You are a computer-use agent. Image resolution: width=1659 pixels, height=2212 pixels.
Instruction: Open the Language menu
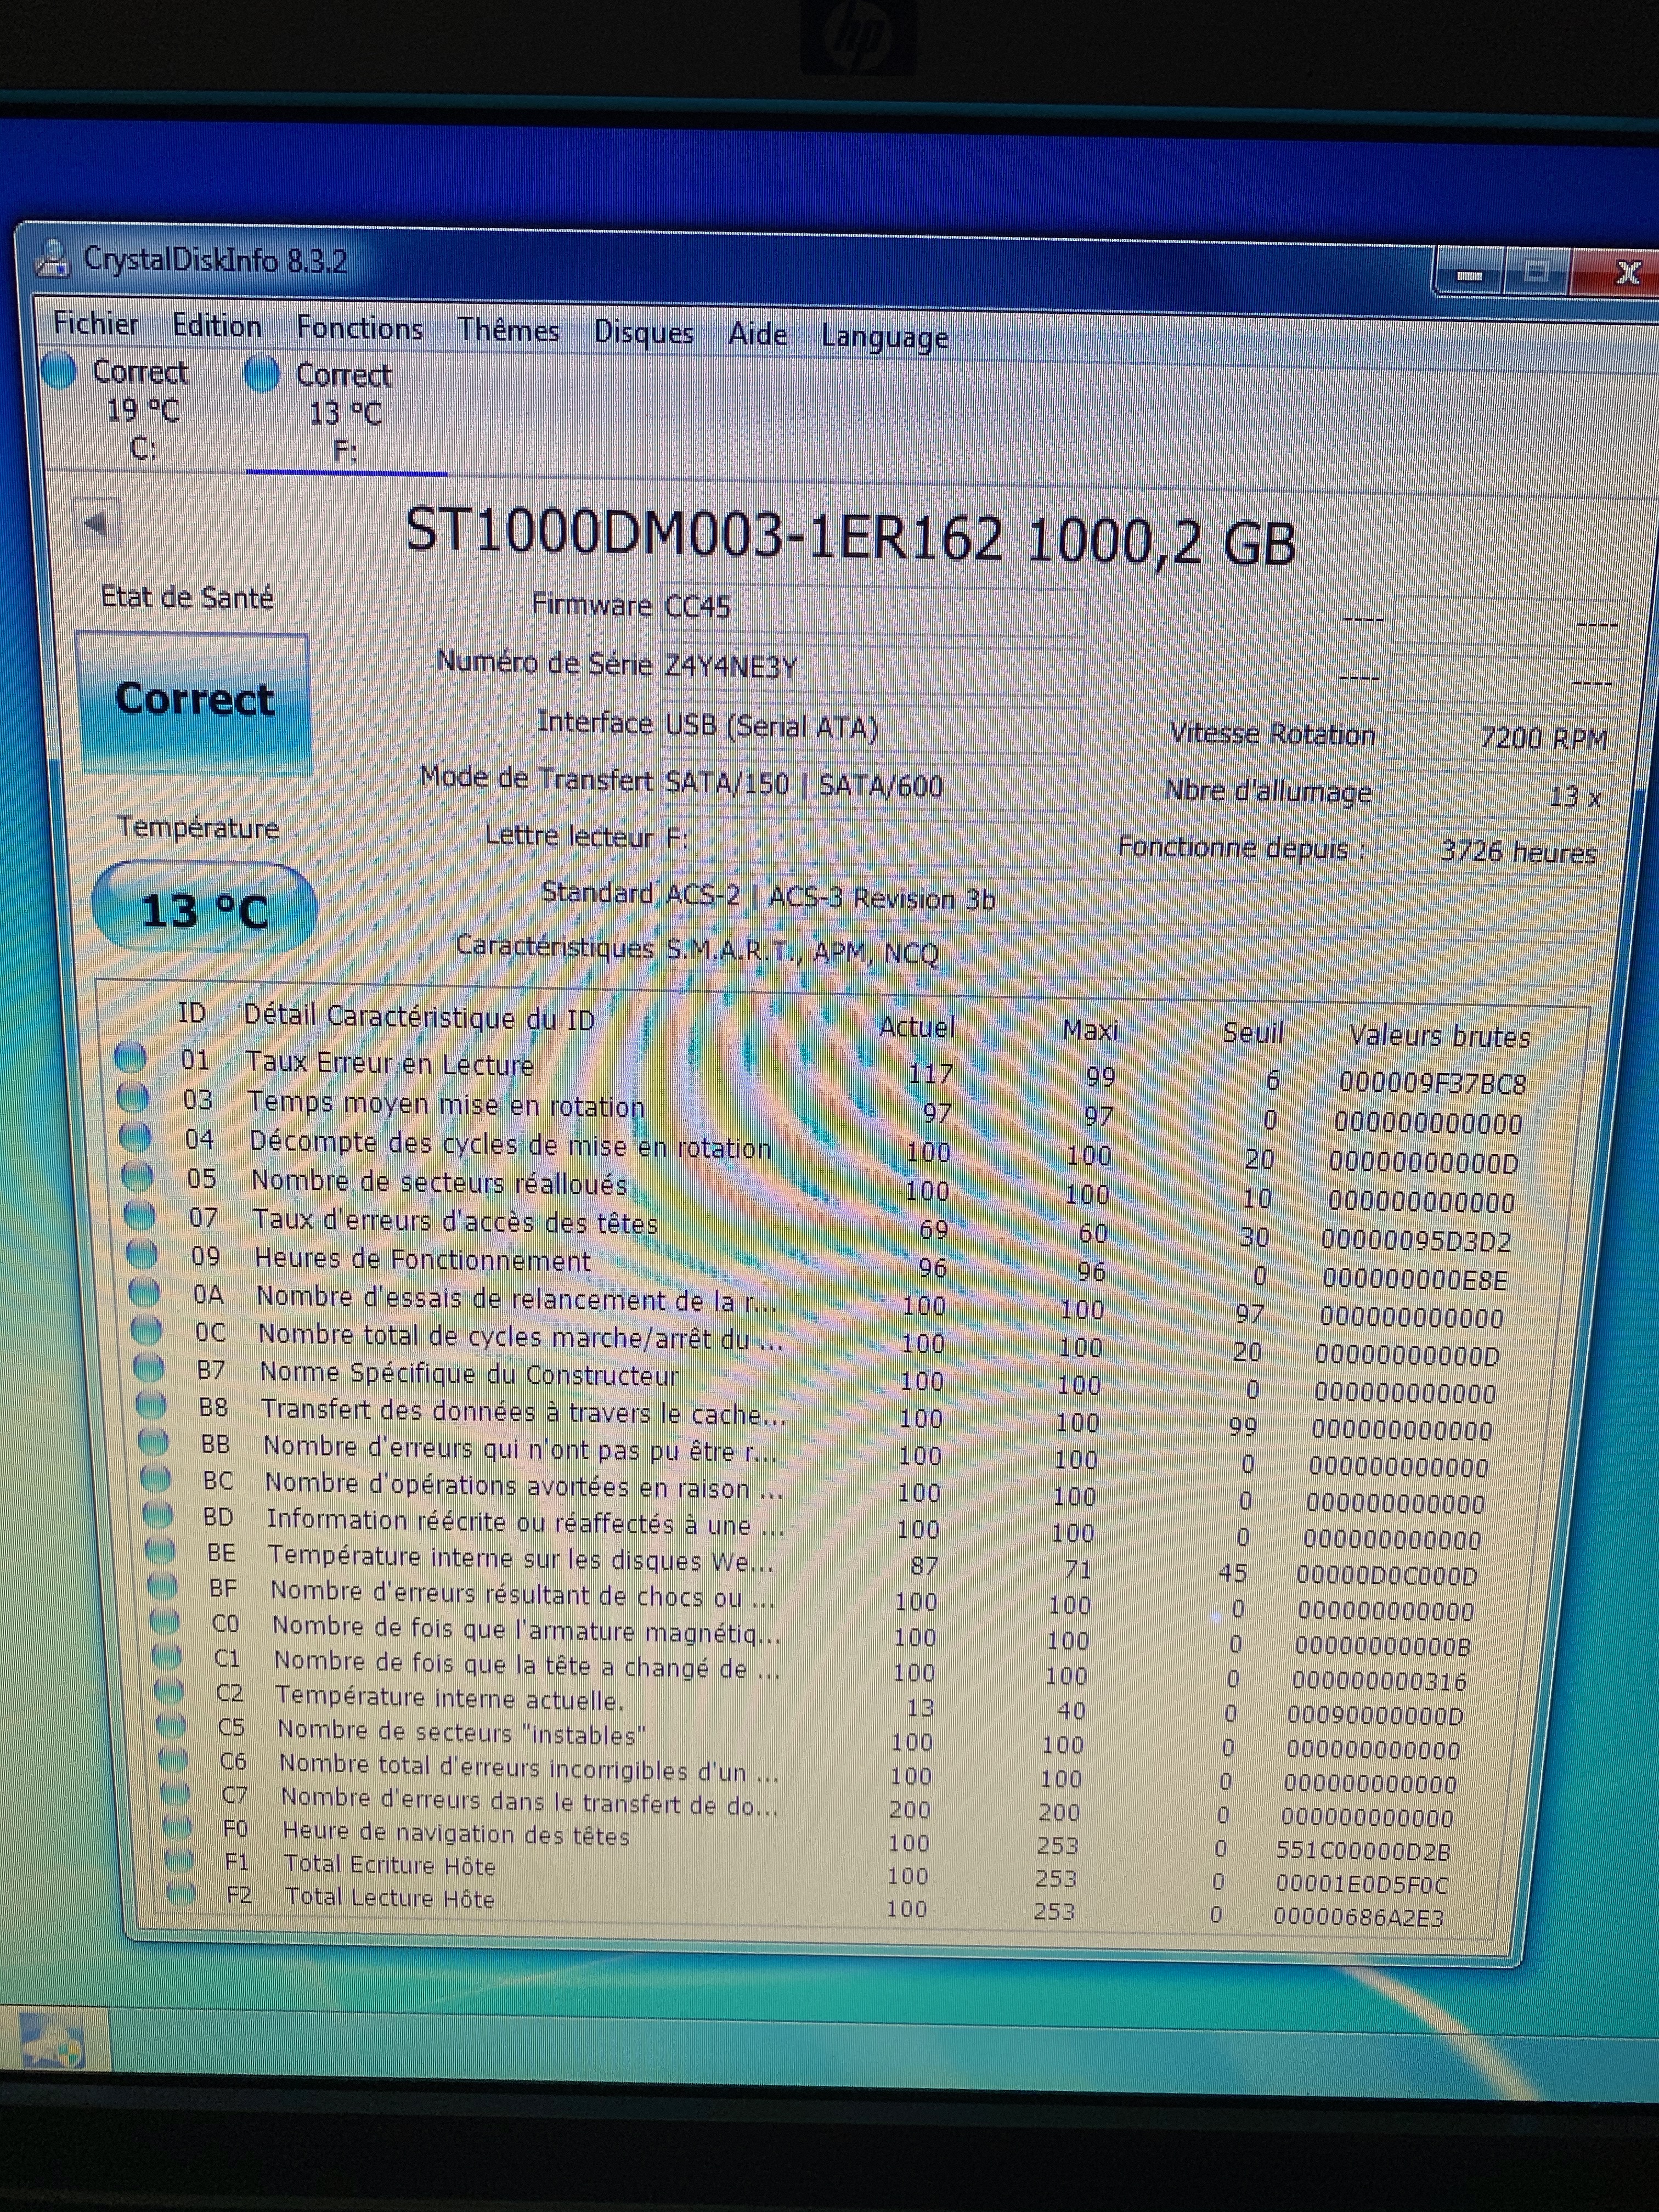(884, 338)
